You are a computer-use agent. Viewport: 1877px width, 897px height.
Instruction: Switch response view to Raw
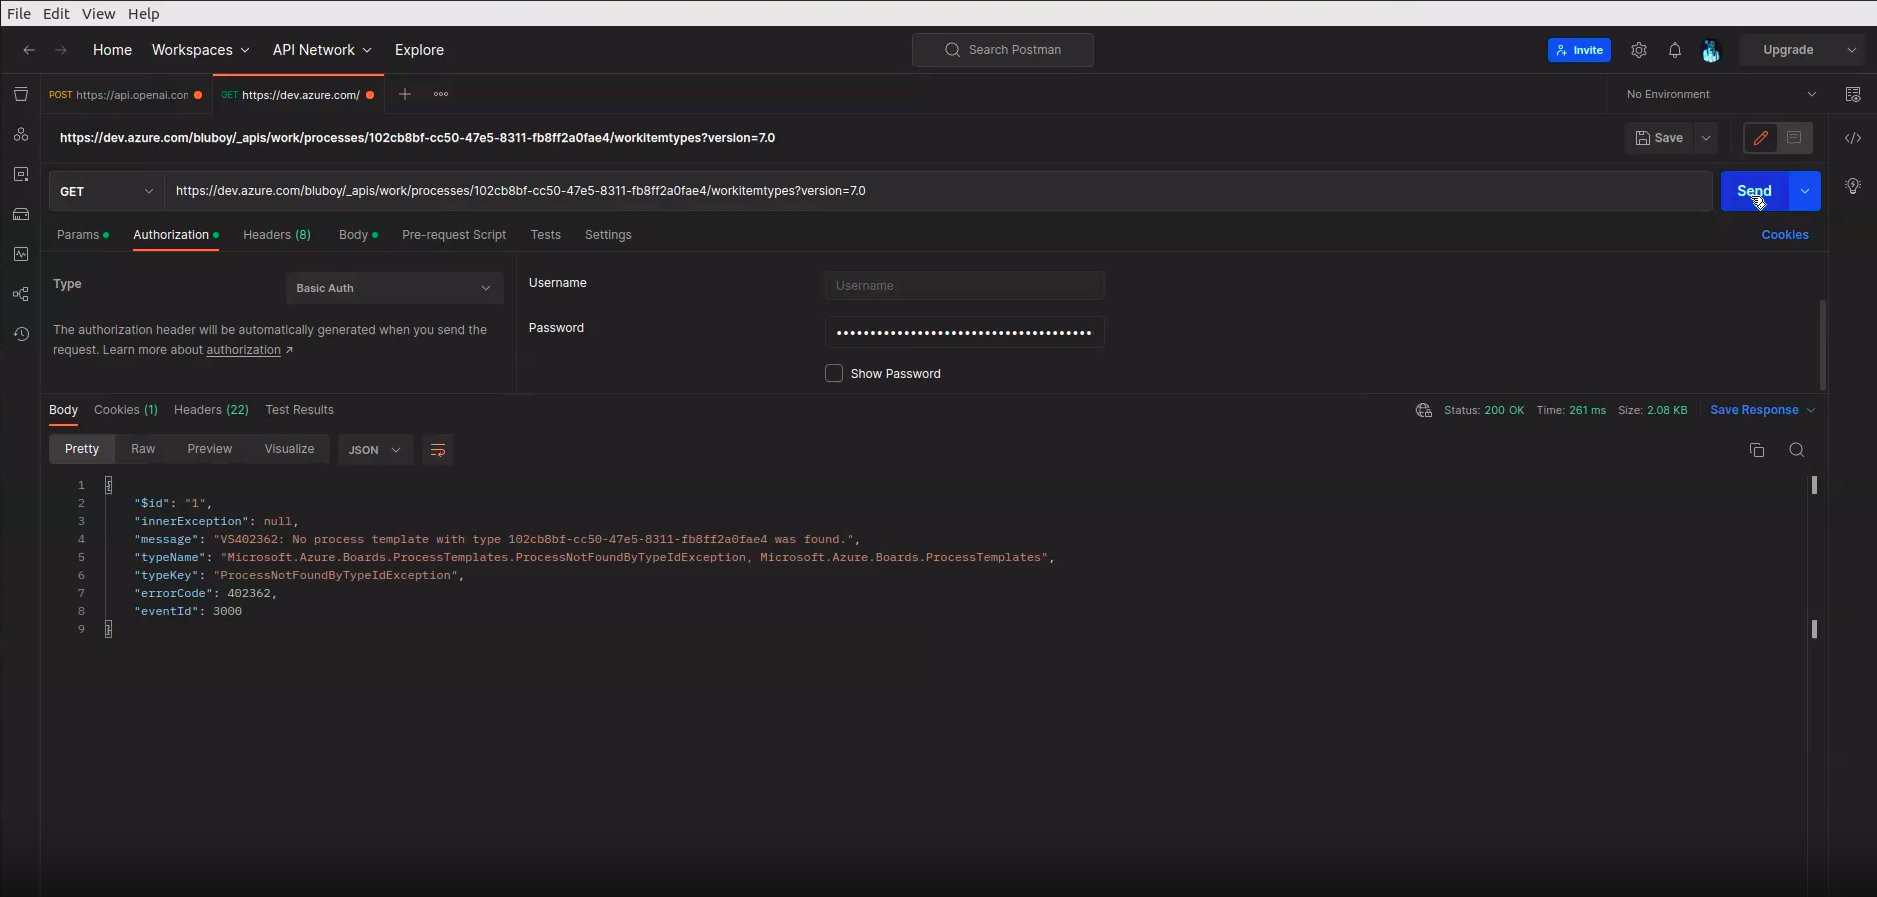[143, 449]
